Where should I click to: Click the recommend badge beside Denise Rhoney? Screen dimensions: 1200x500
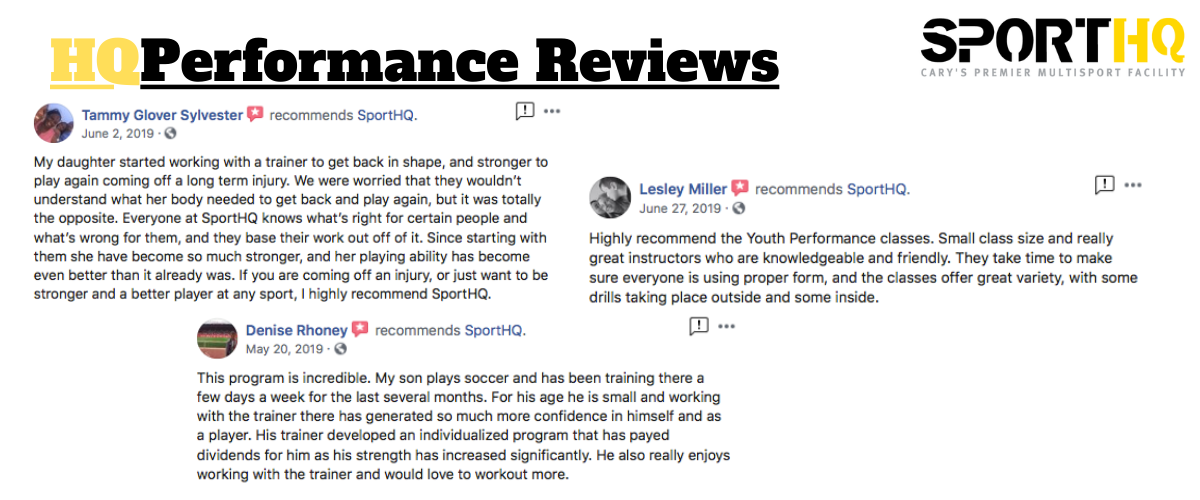(360, 330)
